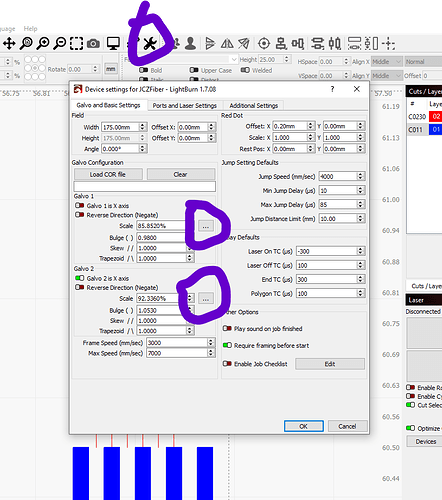Expand the font dropdown next to Height
442x500 pixels.
pos(234,59)
